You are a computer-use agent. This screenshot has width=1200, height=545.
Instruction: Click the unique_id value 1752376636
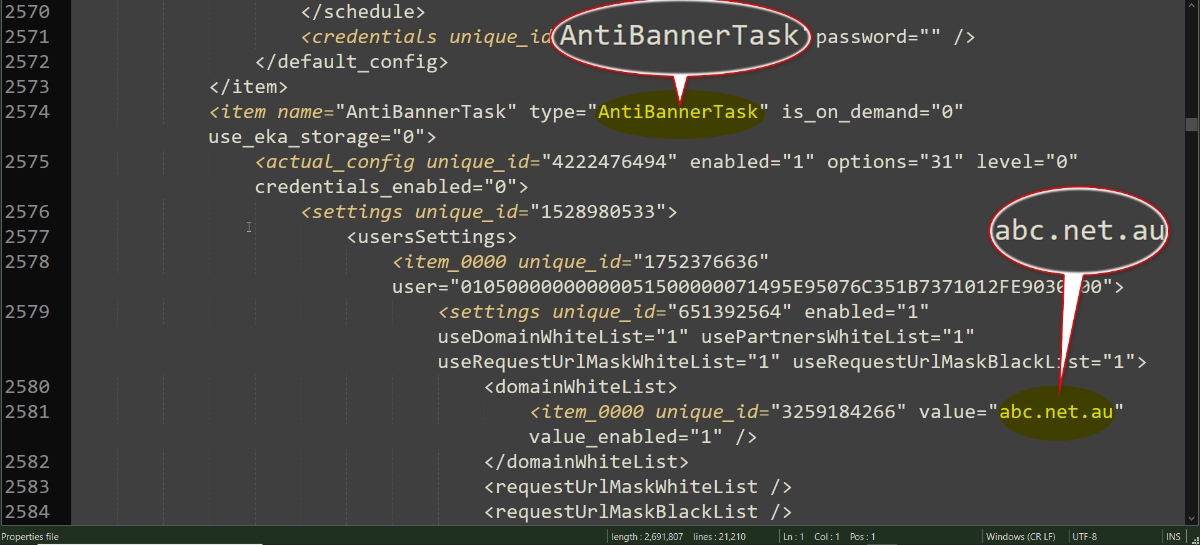(x=702, y=262)
